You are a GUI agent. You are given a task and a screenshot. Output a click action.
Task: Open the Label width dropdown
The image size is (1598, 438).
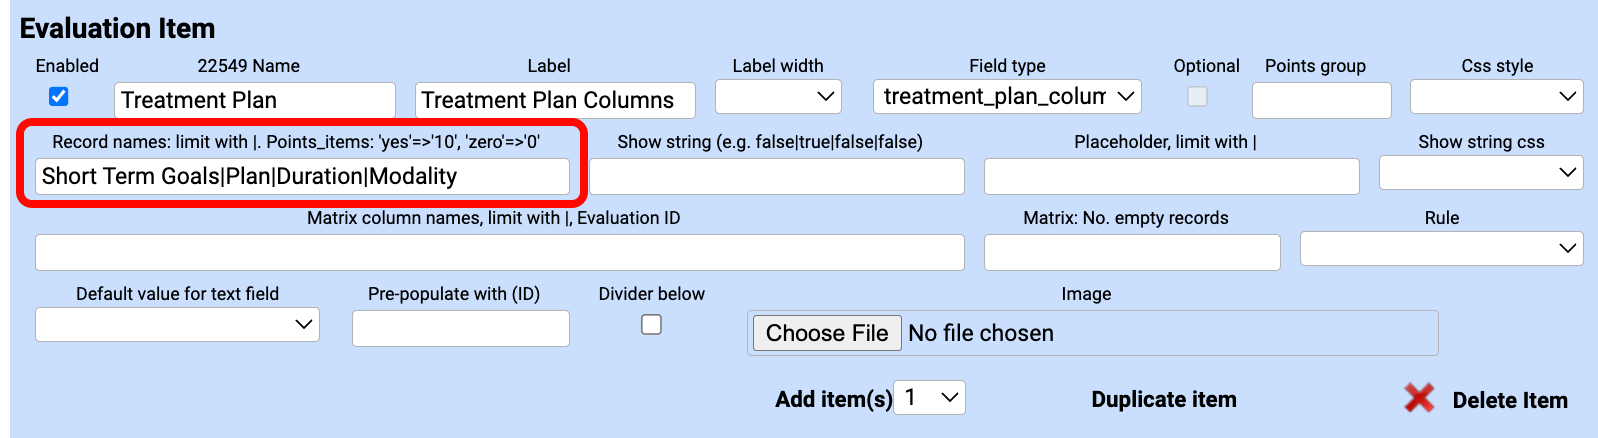[x=778, y=97]
